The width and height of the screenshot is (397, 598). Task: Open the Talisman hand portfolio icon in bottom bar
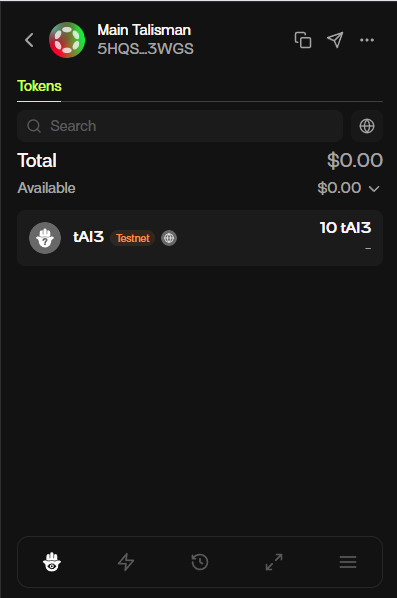click(52, 562)
